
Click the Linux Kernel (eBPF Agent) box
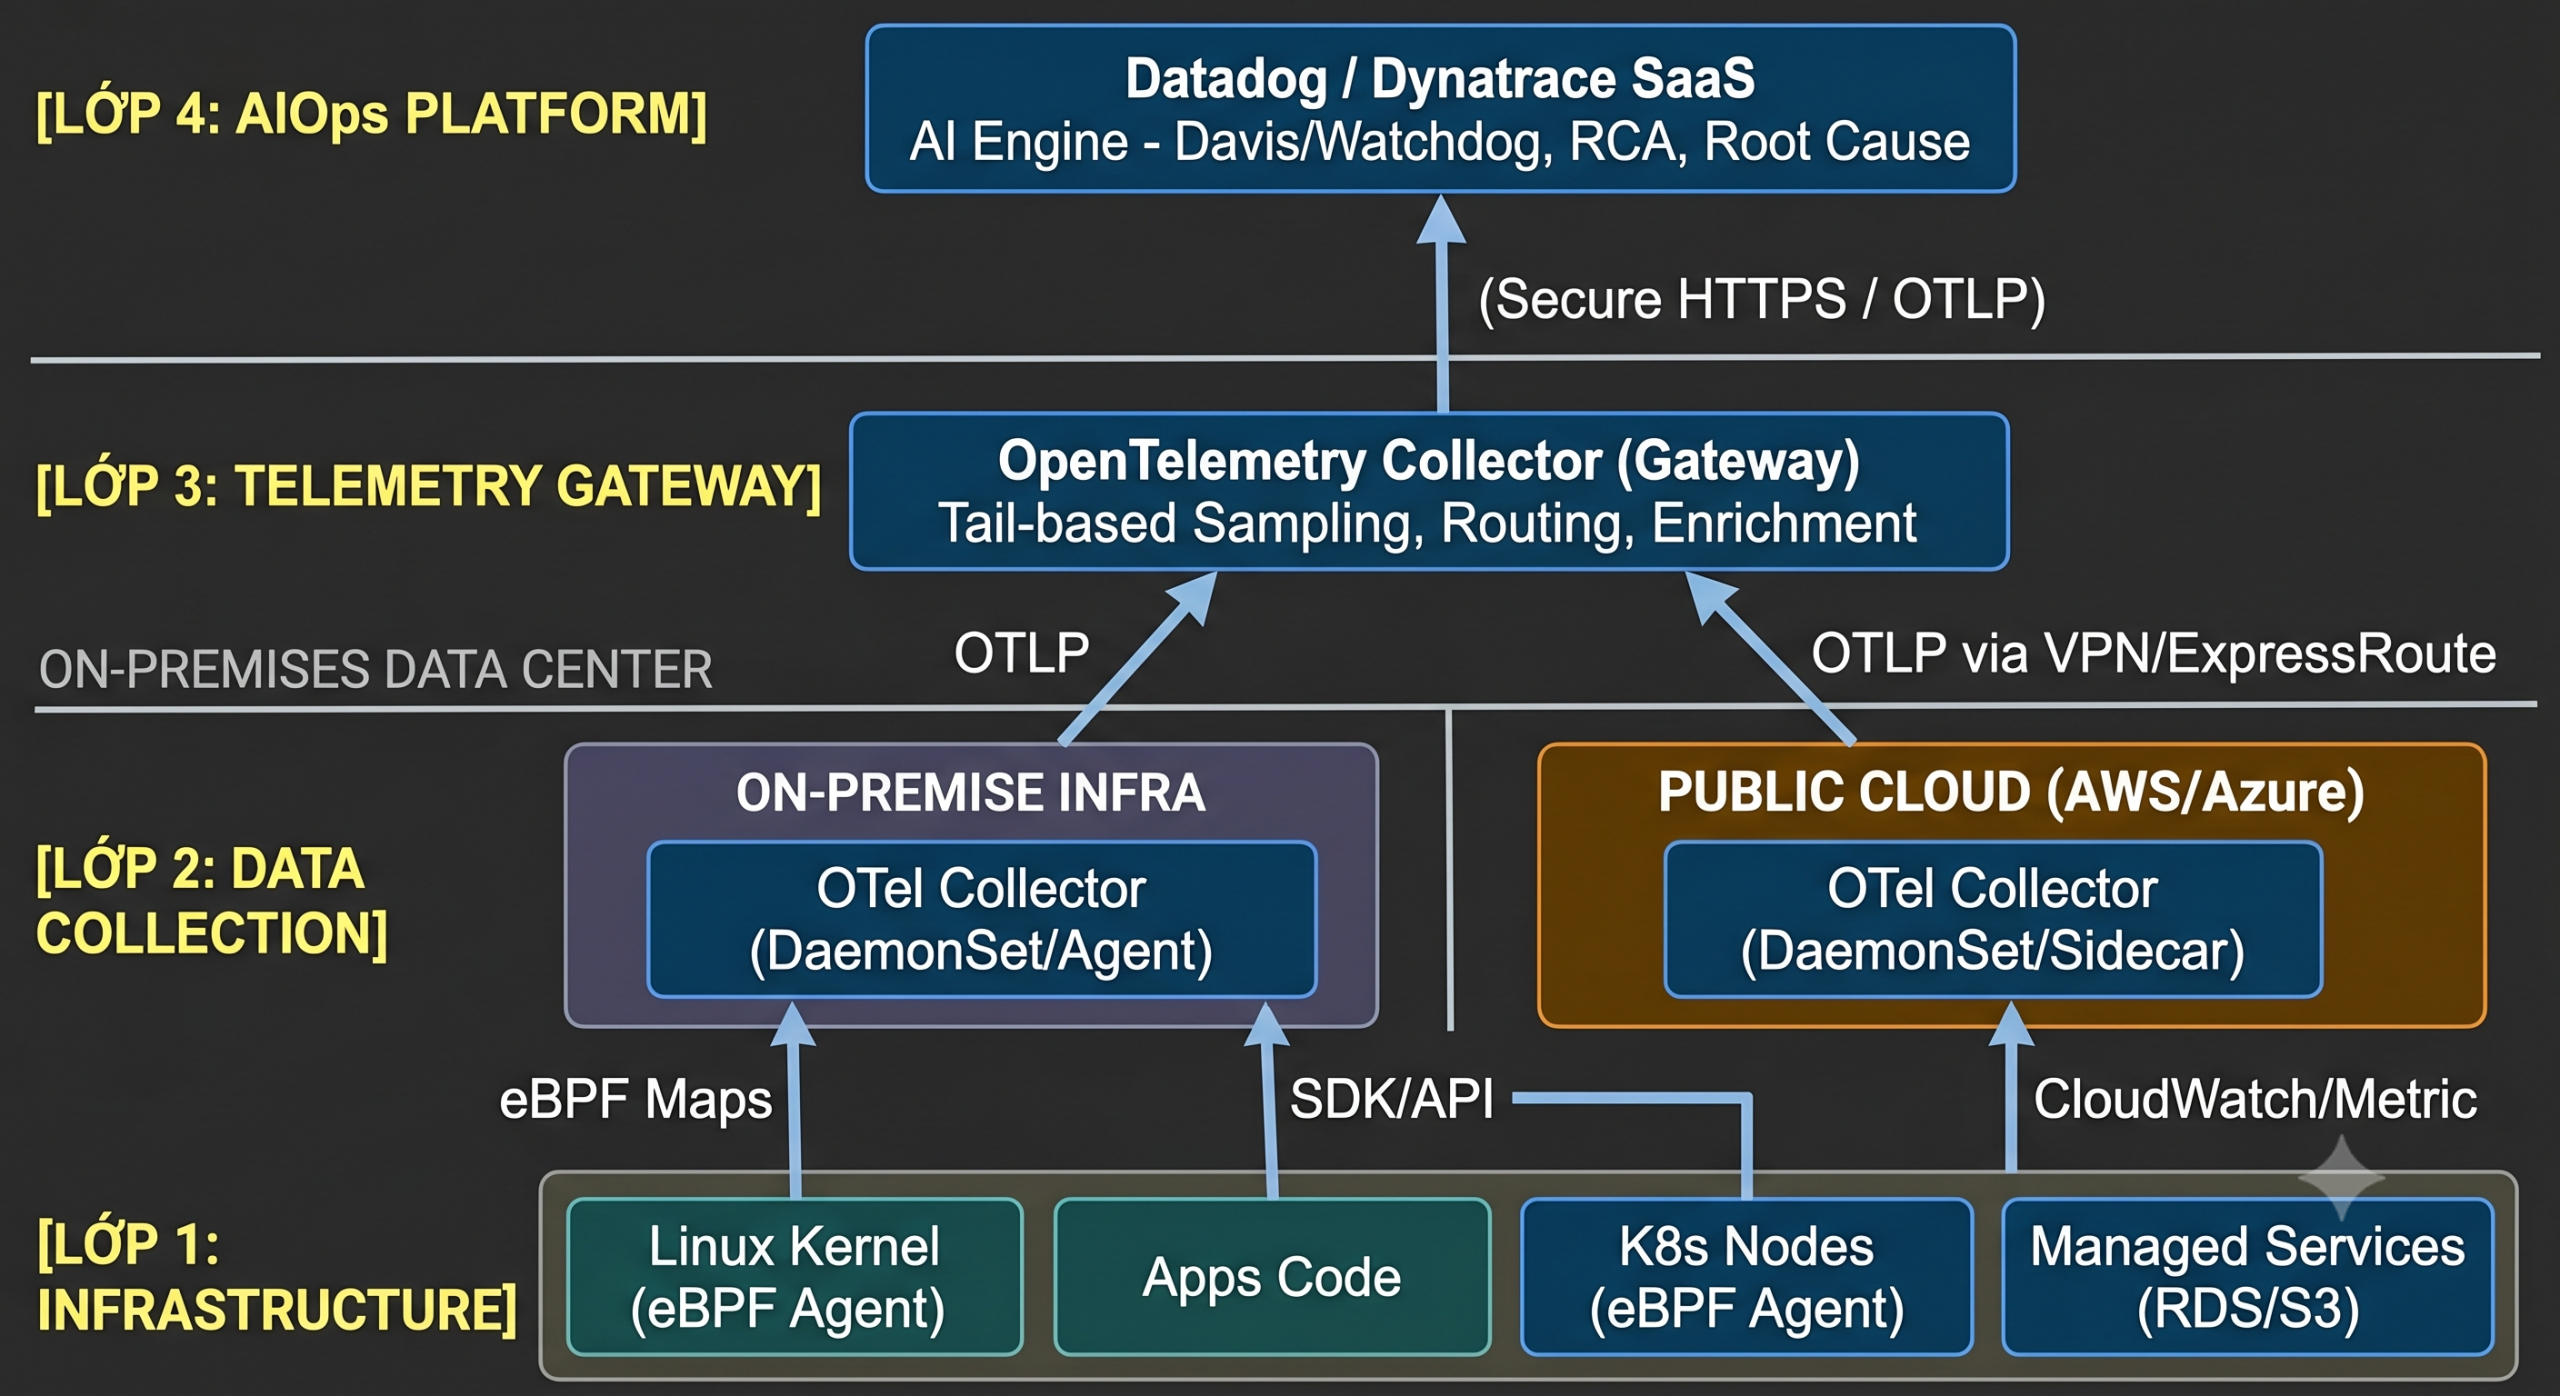[795, 1276]
